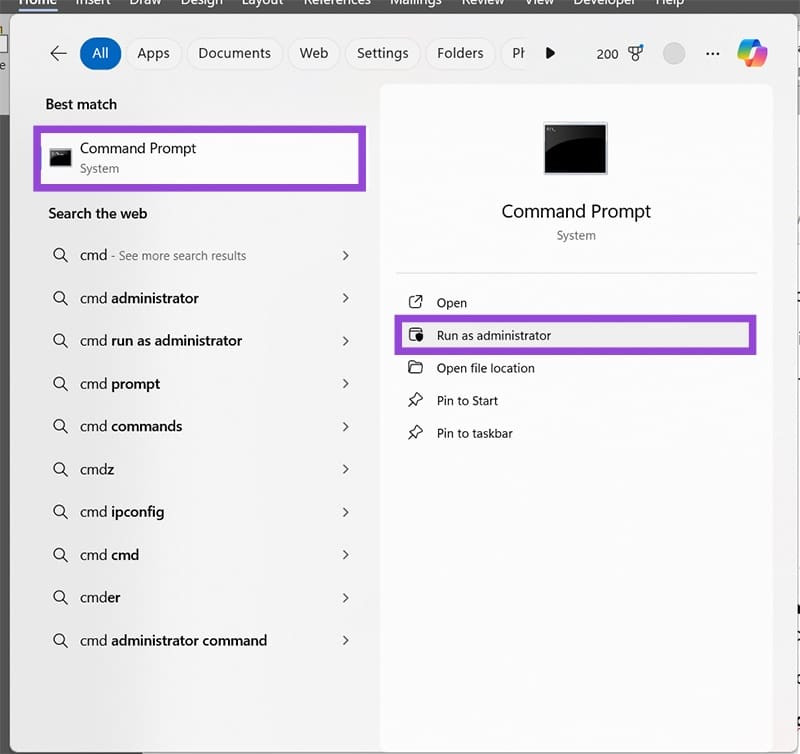Image resolution: width=800 pixels, height=754 pixels.
Task: Click the back arrow in search panel
Action: pos(58,54)
